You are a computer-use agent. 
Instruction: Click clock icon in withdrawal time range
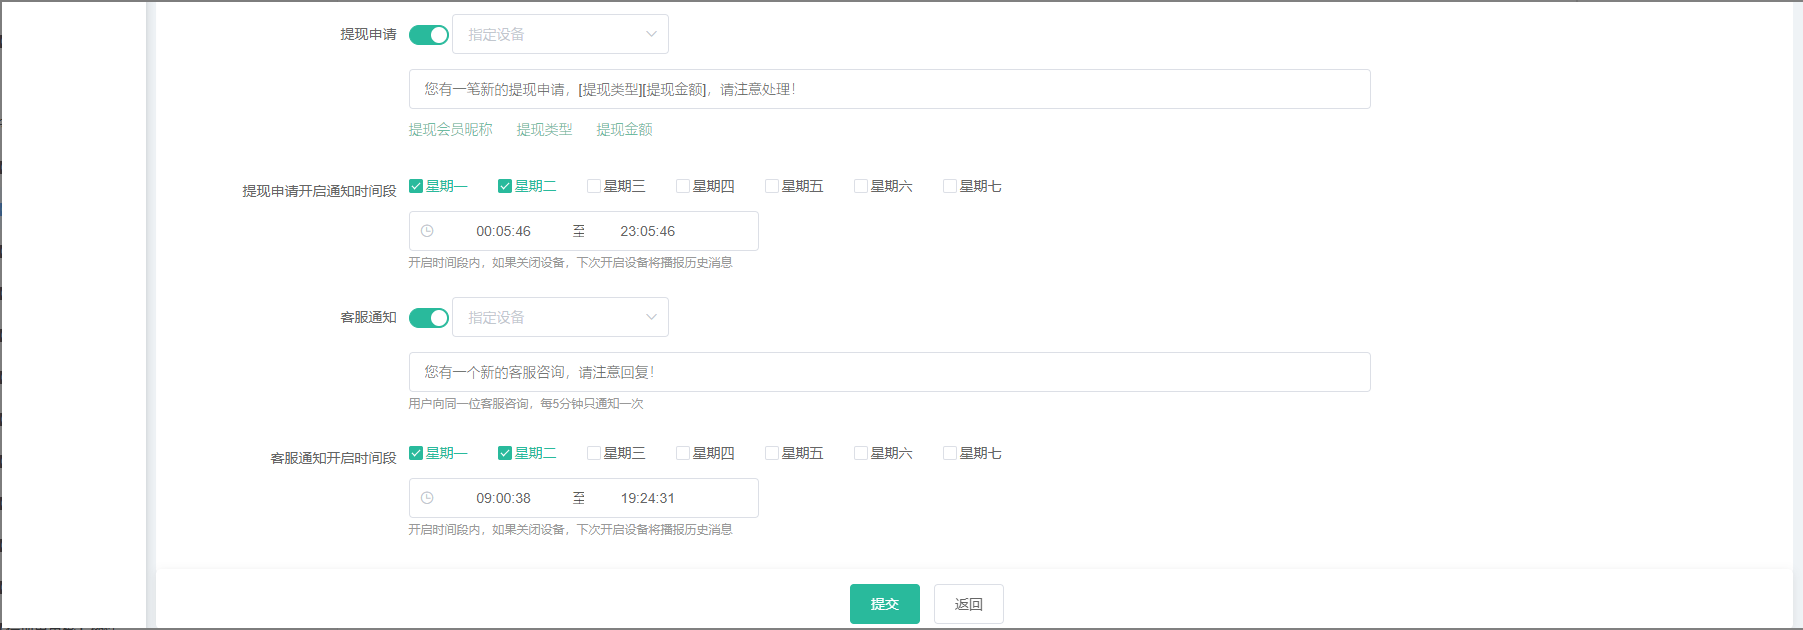(427, 231)
